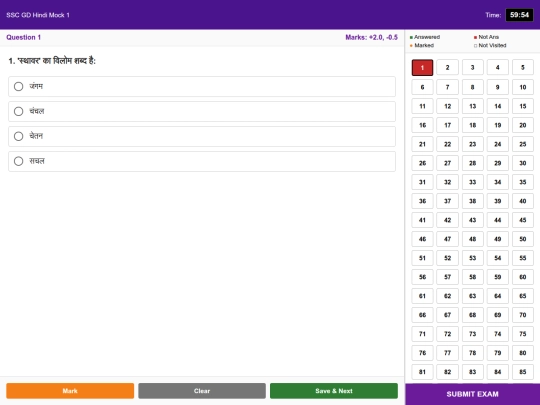Go to question 4
The image size is (540, 405).
(498, 68)
